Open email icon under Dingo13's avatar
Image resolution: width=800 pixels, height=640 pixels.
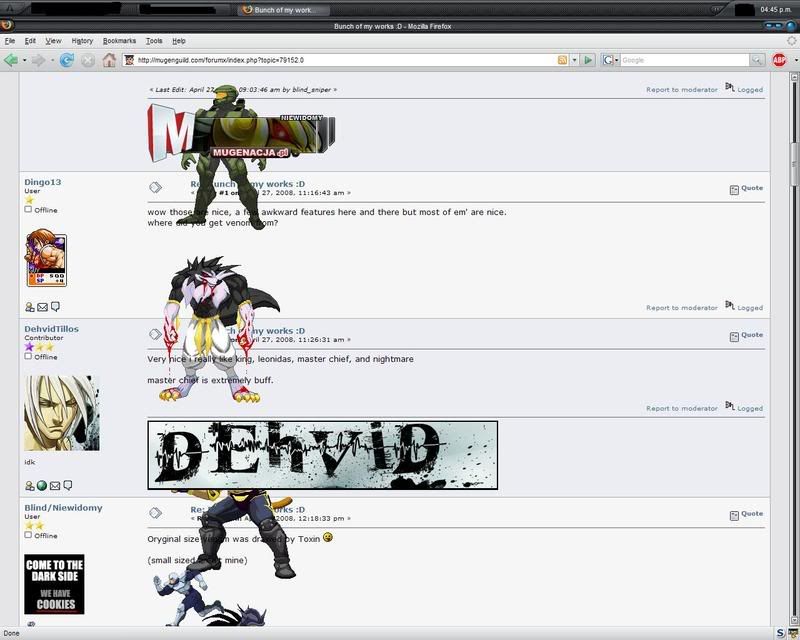click(42, 307)
